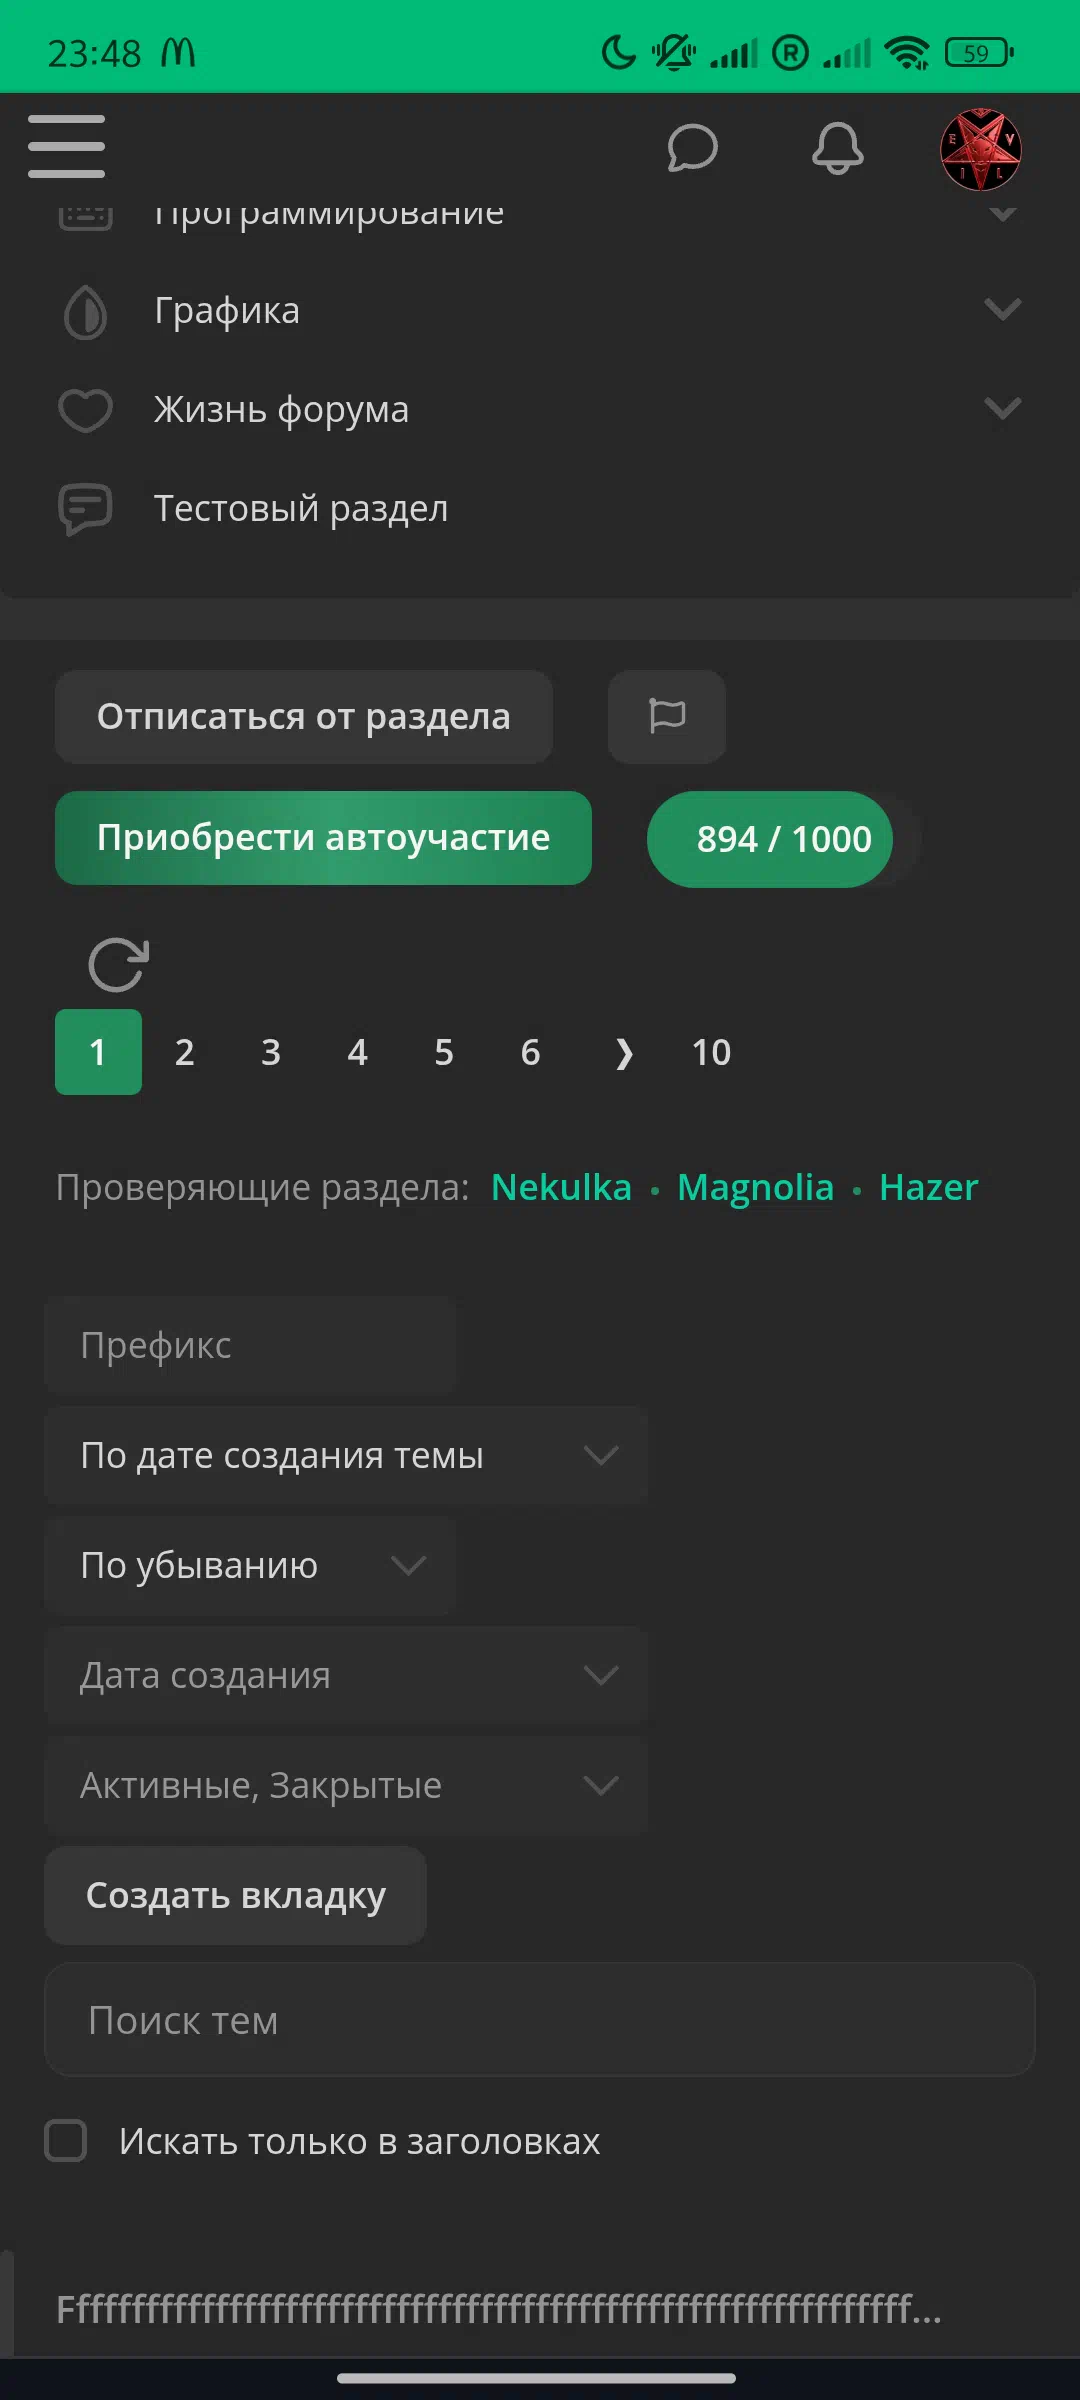Open the conversations chat bubble icon
Screen dimensions: 1080x2400
(x=692, y=149)
